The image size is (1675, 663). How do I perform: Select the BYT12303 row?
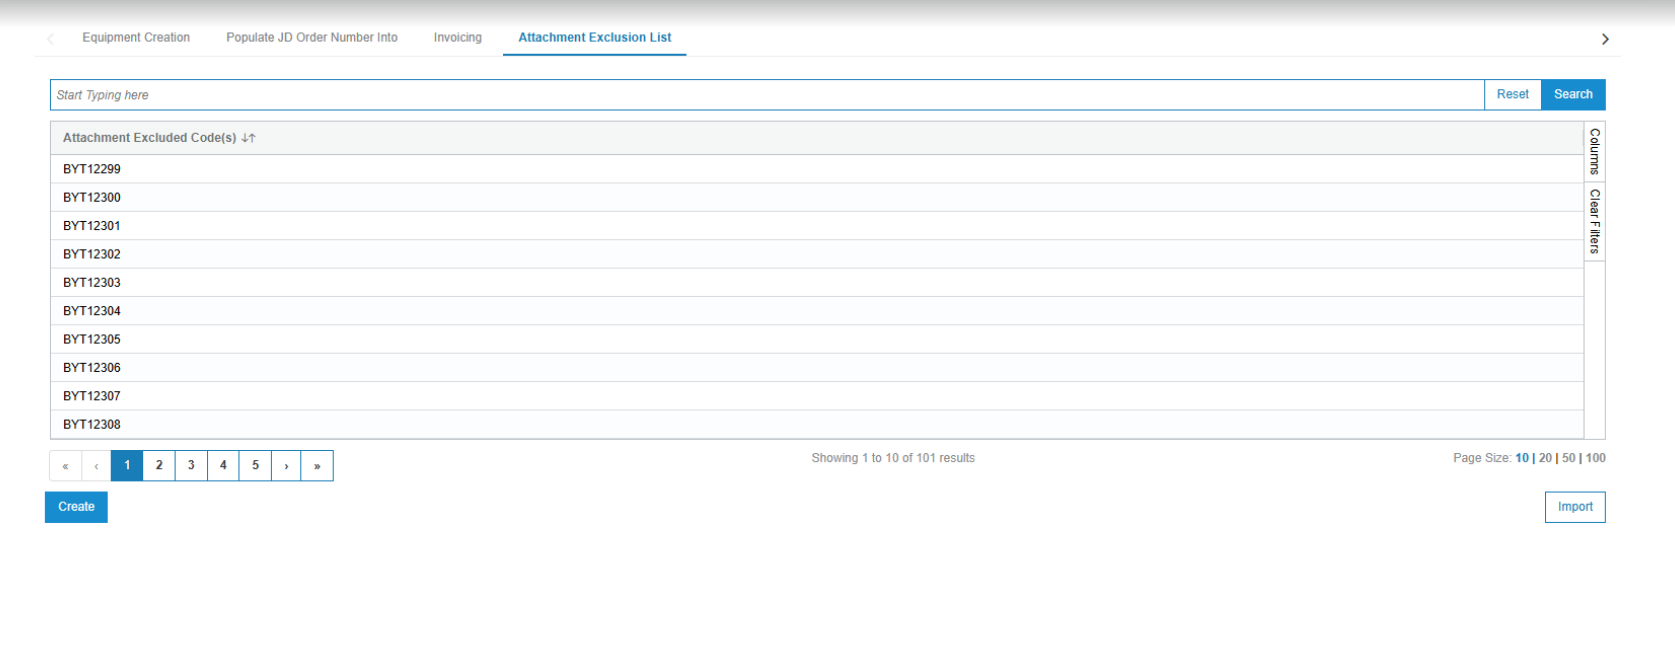pos(92,283)
